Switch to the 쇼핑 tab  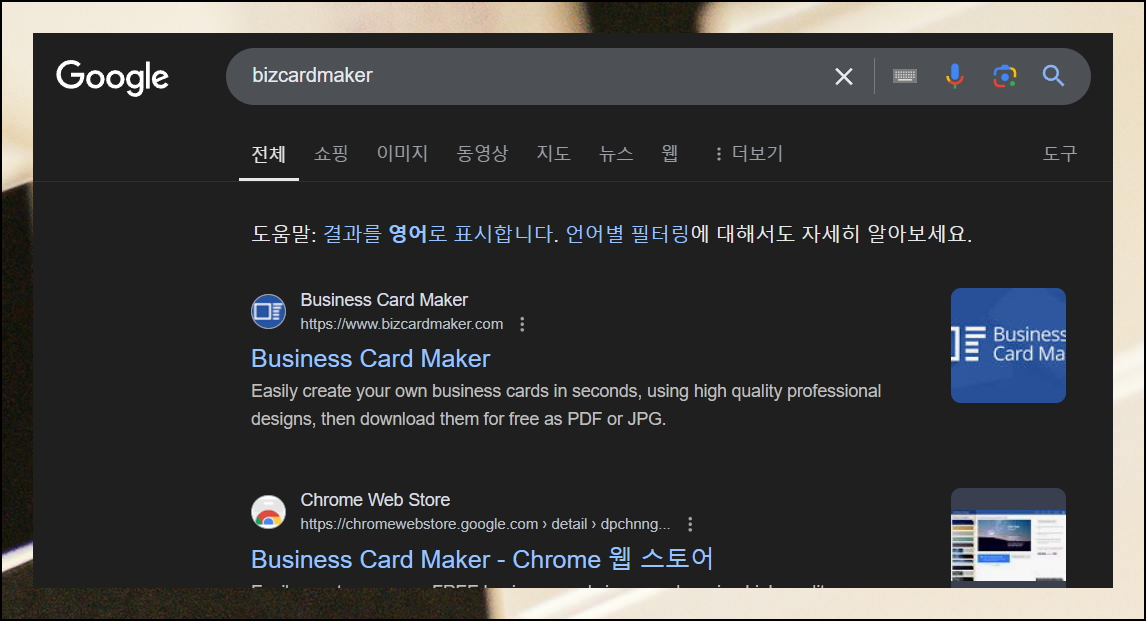pyautogui.click(x=331, y=153)
